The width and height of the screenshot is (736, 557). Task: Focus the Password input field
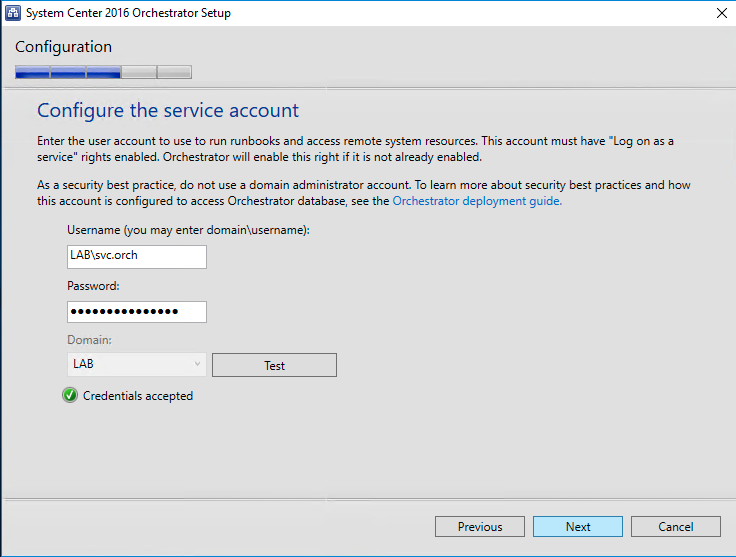(137, 312)
